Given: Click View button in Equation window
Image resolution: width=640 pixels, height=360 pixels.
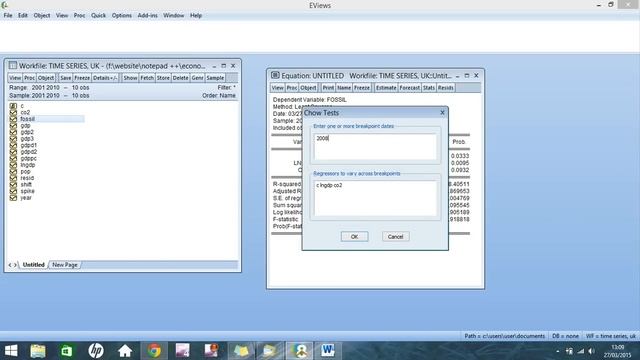Looking at the screenshot, I should point(278,88).
